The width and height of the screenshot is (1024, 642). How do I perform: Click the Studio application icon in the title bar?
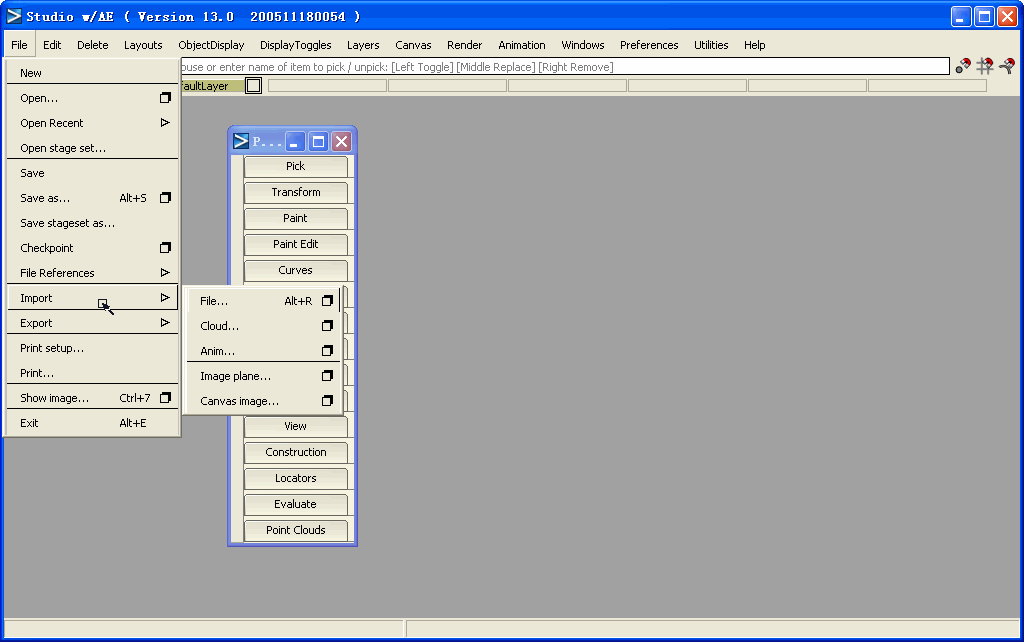(14, 16)
